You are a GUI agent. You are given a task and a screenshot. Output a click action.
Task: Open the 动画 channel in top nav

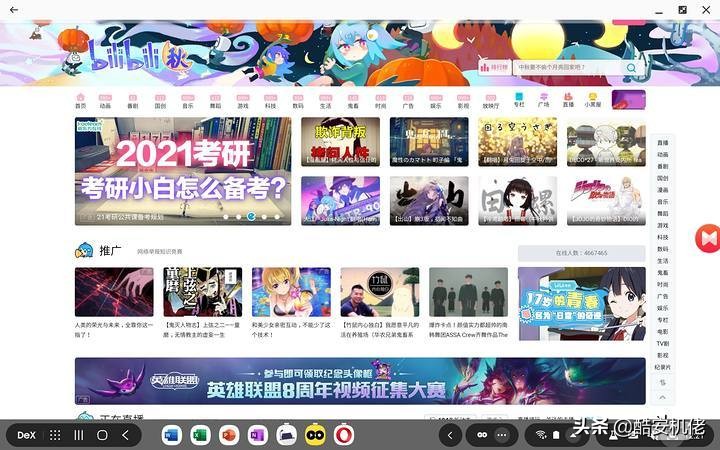[105, 101]
